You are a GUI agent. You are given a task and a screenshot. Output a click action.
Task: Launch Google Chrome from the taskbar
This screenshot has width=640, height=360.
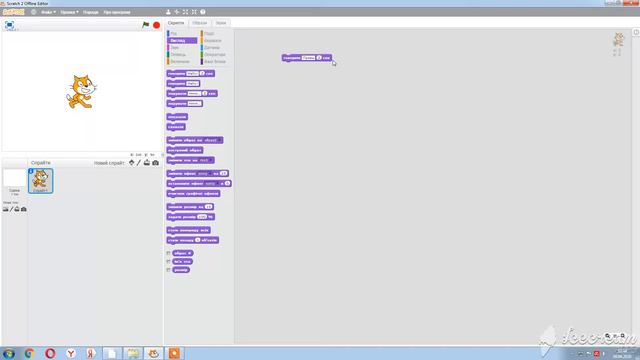29,353
